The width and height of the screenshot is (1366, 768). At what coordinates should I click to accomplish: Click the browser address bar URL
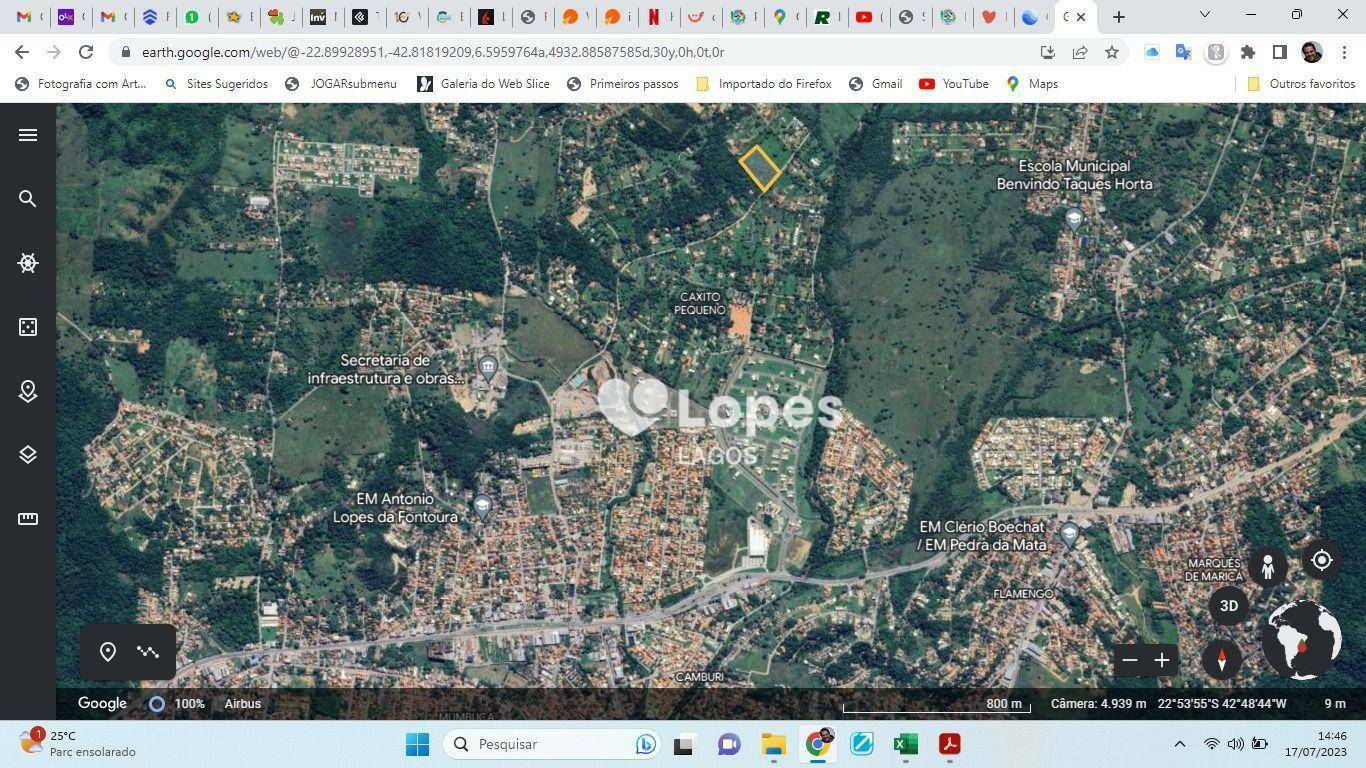click(x=433, y=52)
